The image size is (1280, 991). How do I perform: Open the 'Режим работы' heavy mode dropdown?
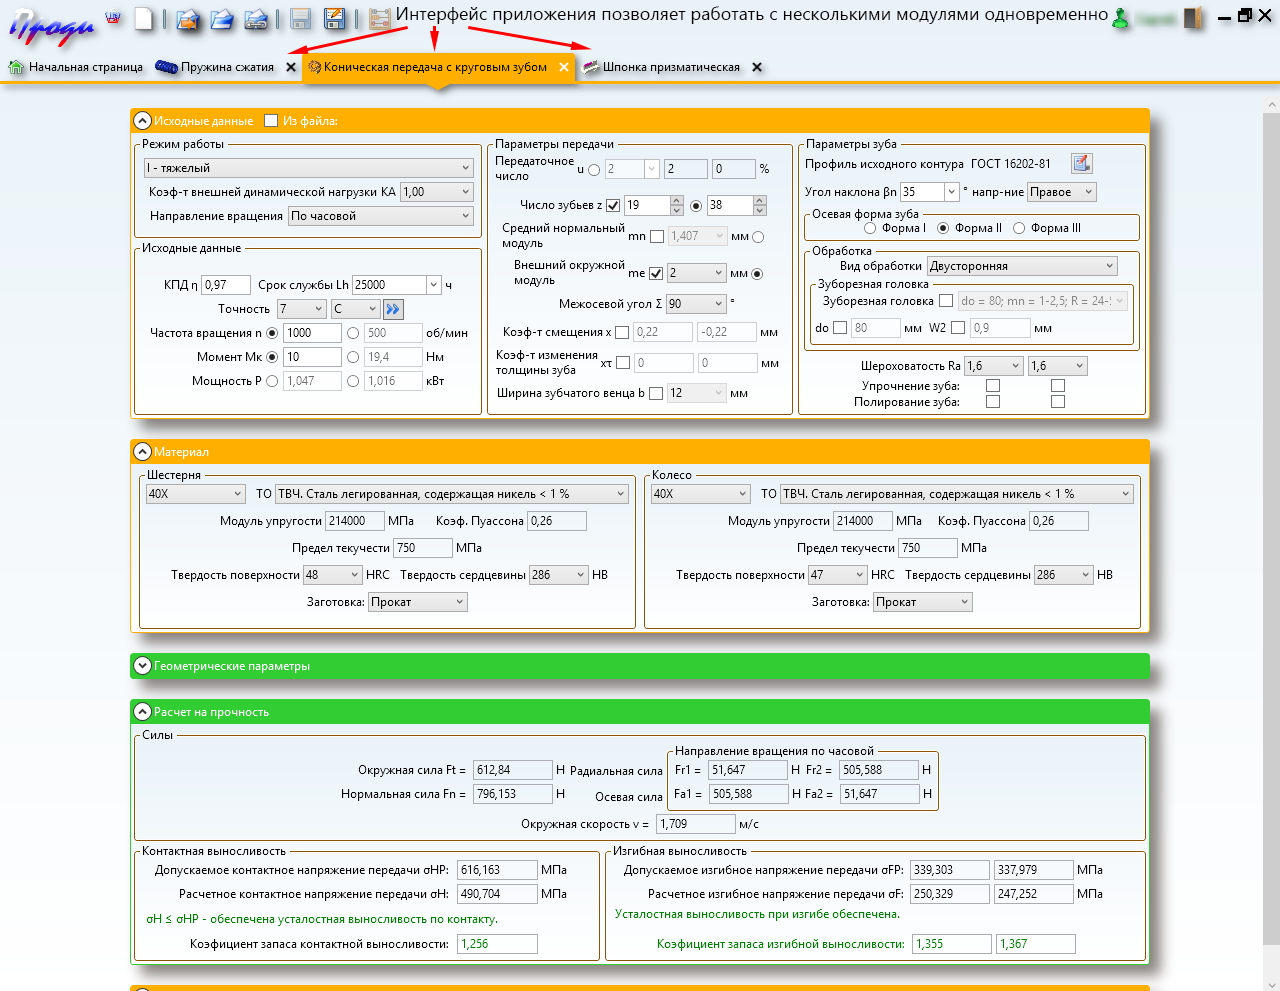point(308,168)
